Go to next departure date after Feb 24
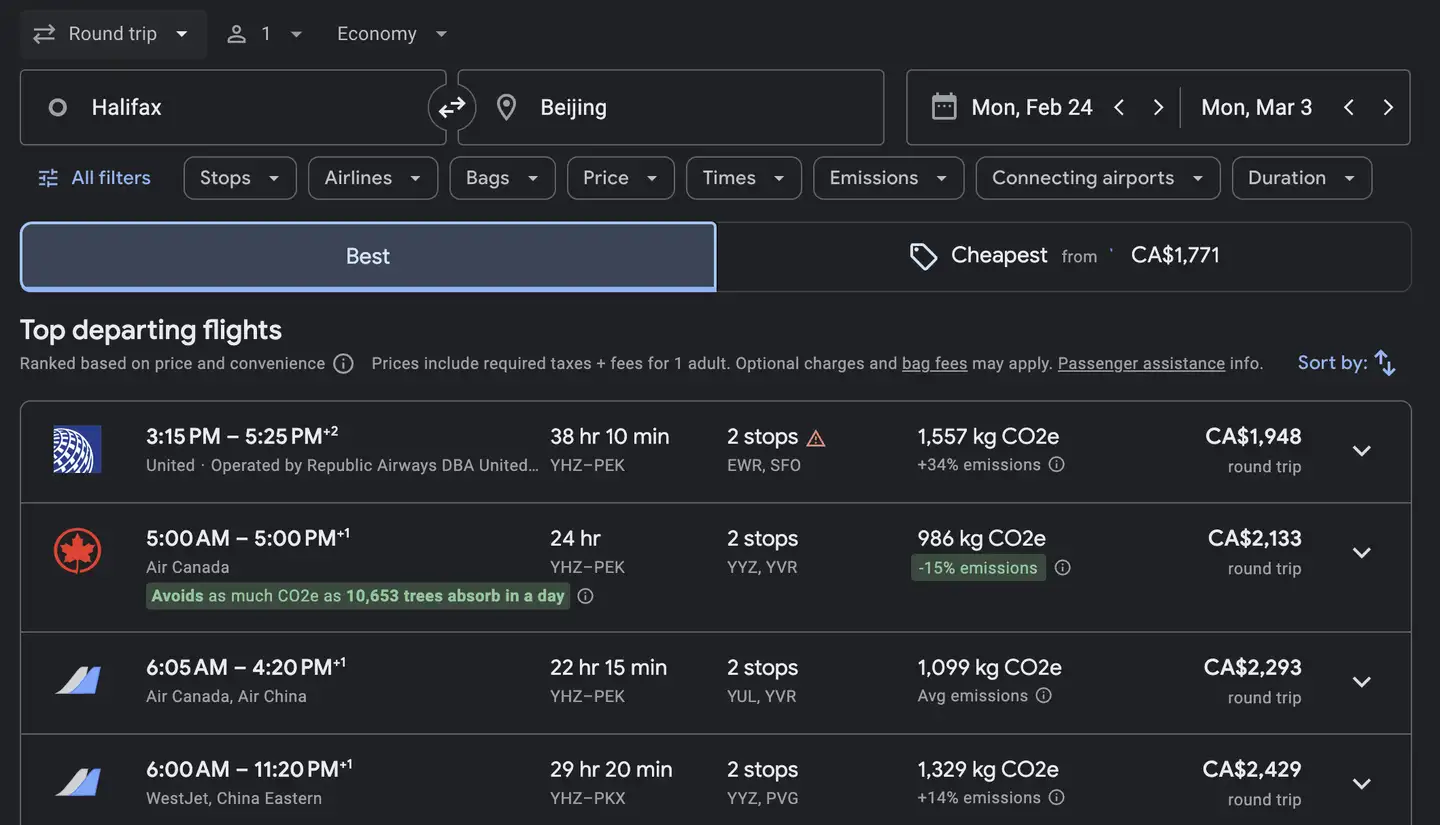Screen dimensions: 1440x825 [x=1158, y=108]
